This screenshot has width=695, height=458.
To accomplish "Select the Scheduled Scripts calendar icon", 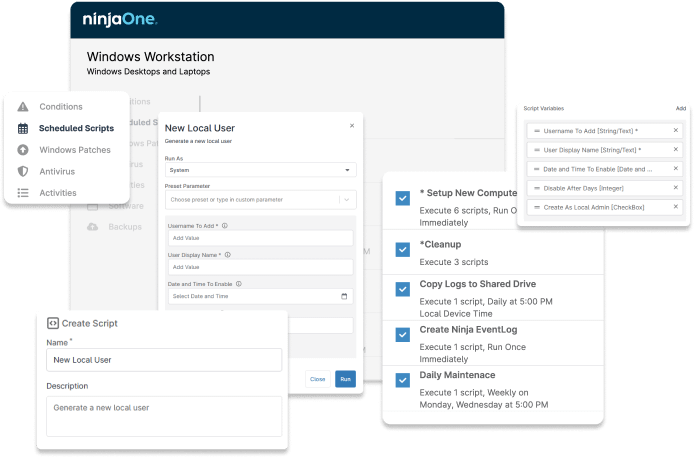I will click(x=23, y=129).
